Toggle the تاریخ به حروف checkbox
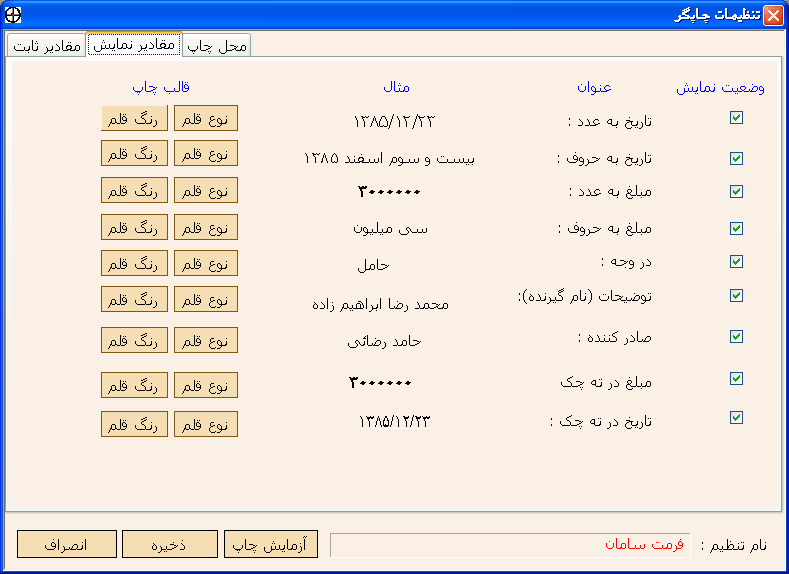Viewport: 789px width, 574px height. coord(737,158)
